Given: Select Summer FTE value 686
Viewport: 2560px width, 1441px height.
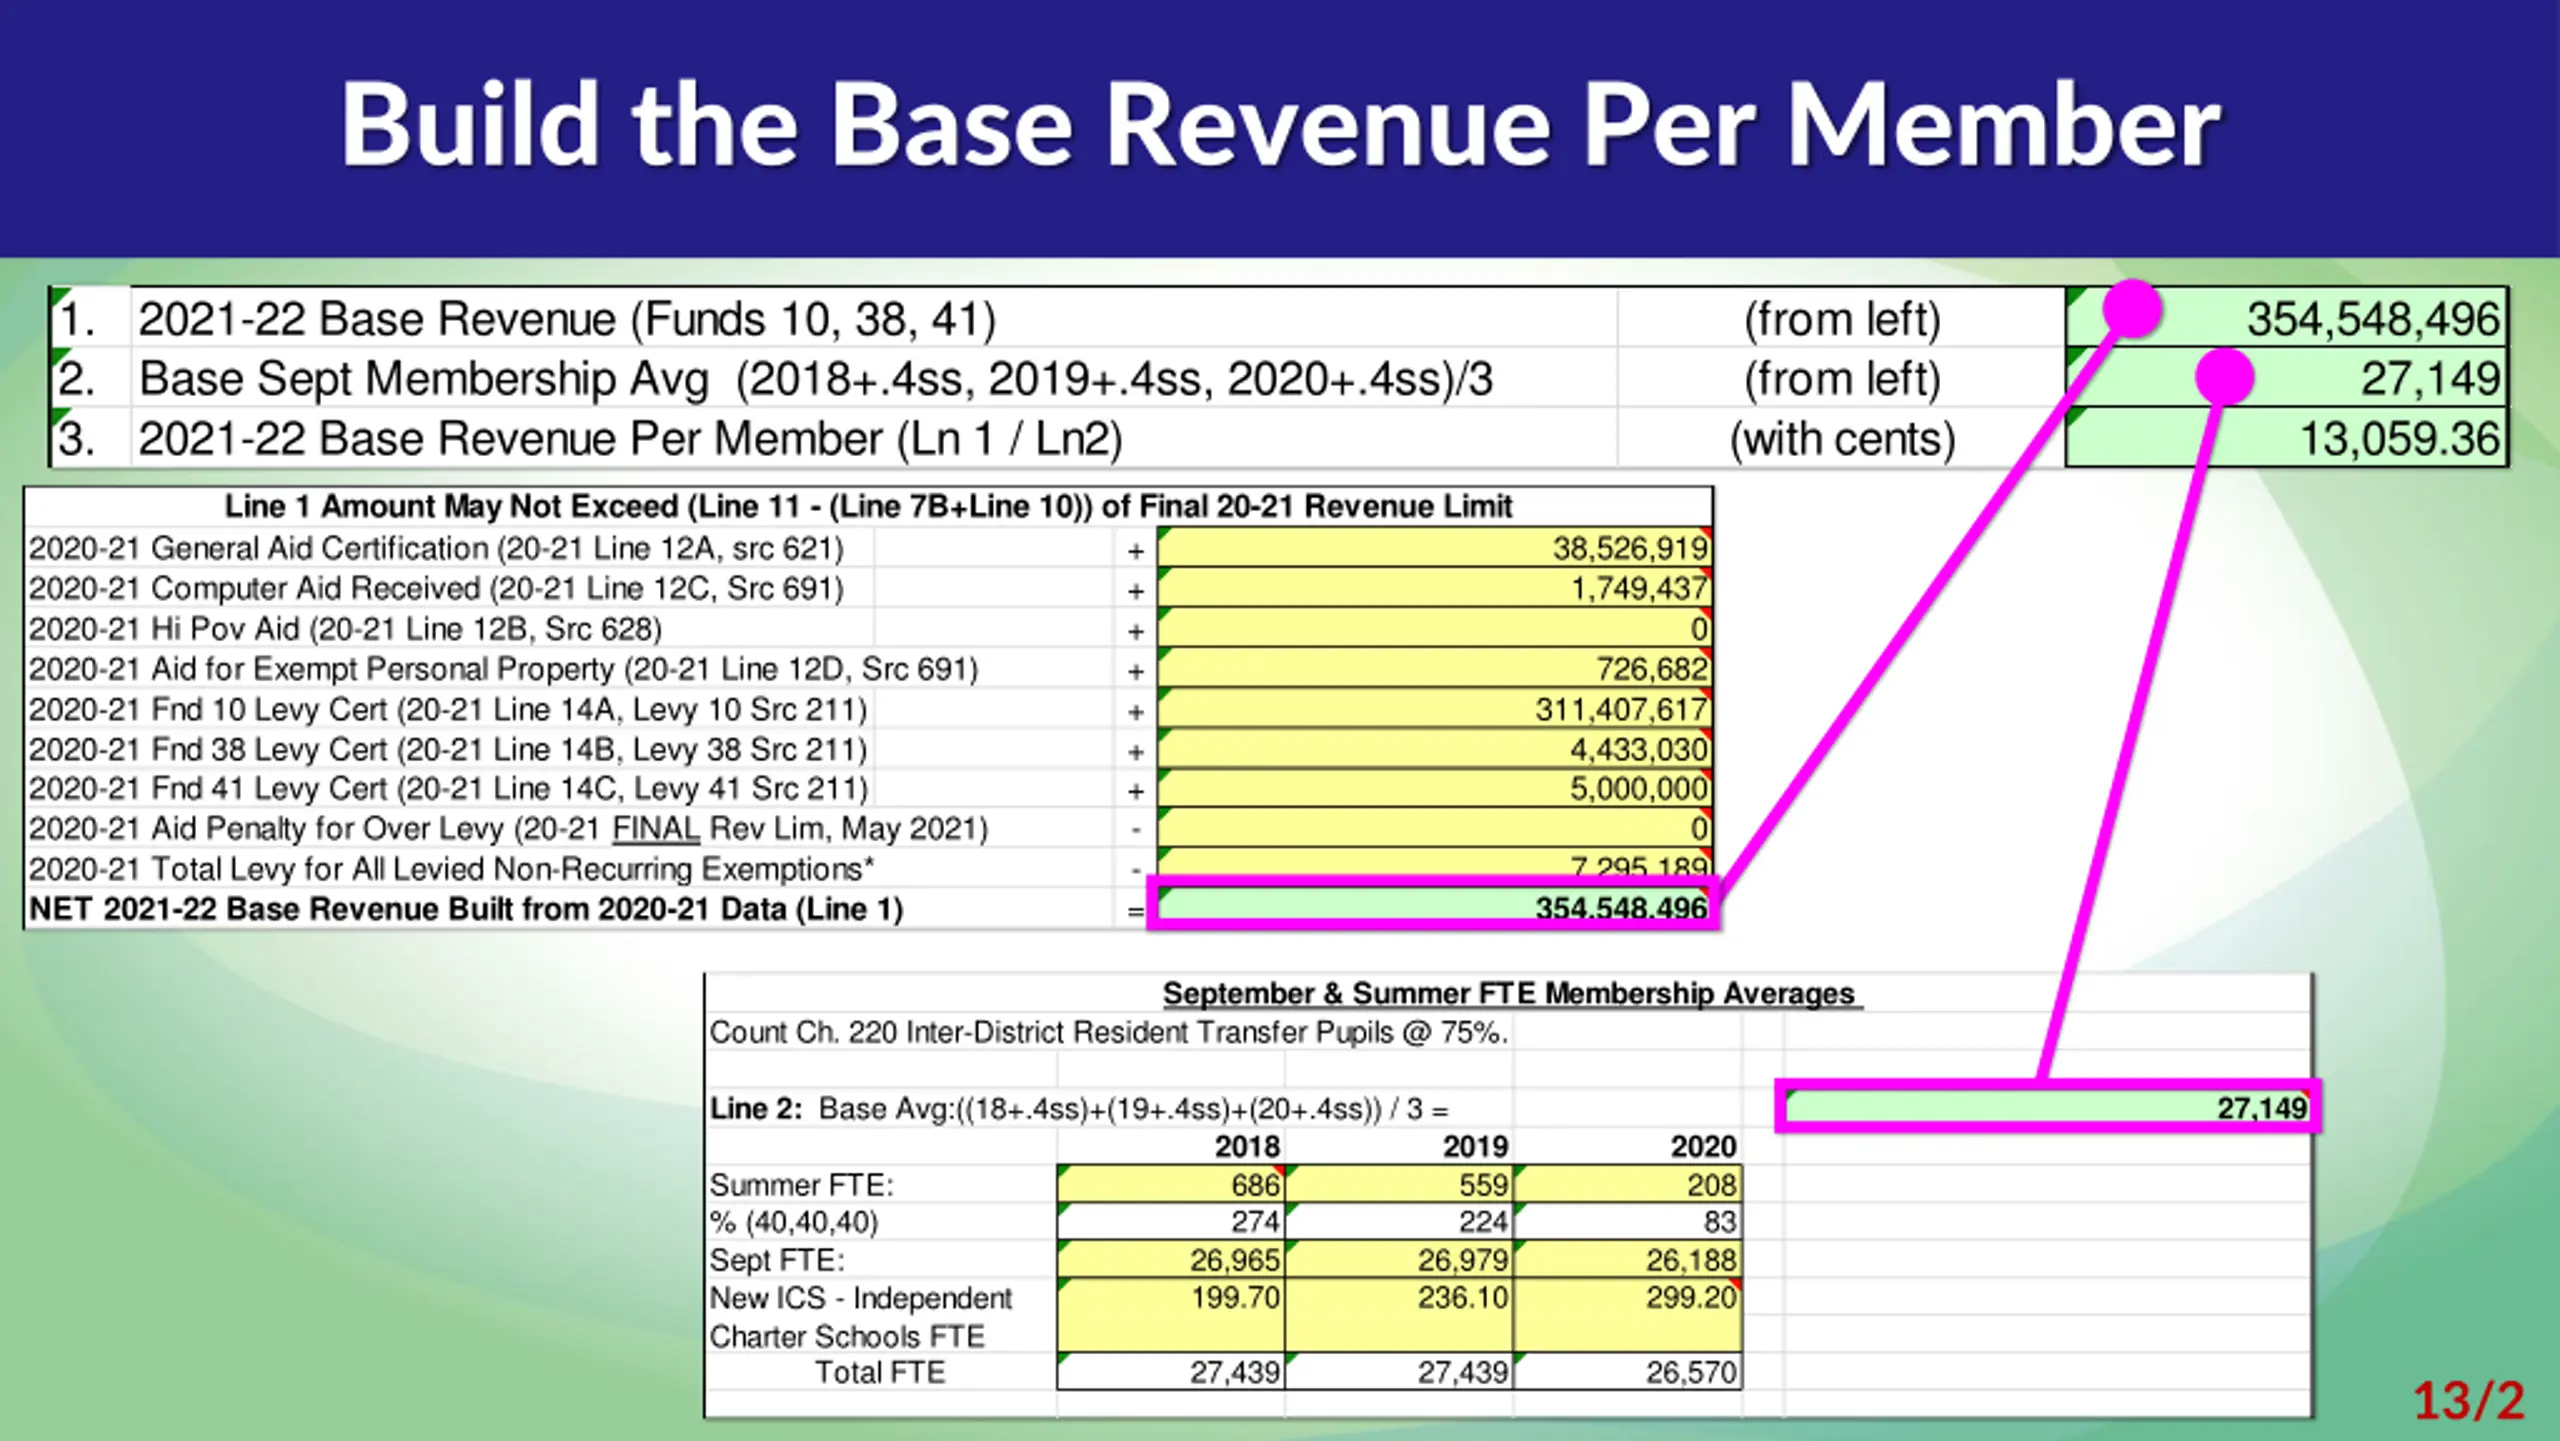Looking at the screenshot, I should (x=1255, y=1185).
